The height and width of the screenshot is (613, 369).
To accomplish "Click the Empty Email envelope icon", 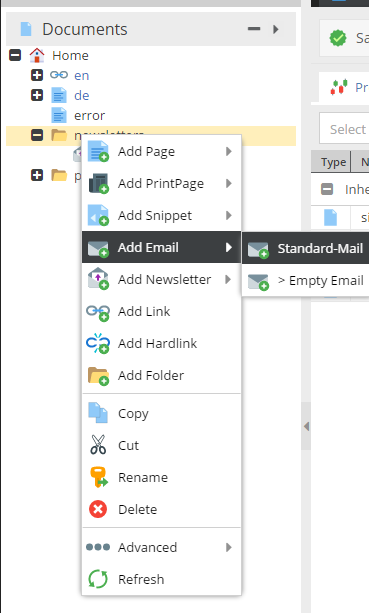I will [x=258, y=281].
